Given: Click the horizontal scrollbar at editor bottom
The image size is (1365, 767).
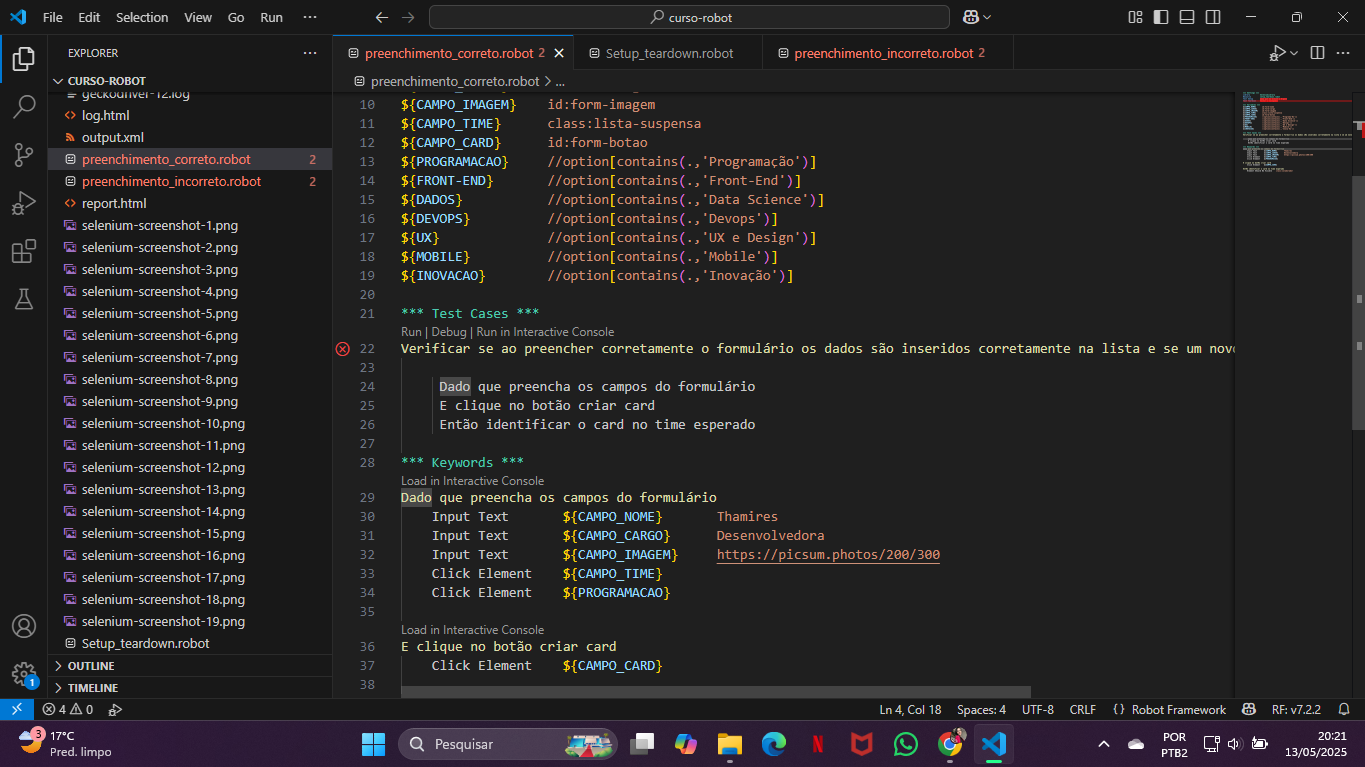Looking at the screenshot, I should point(716,691).
